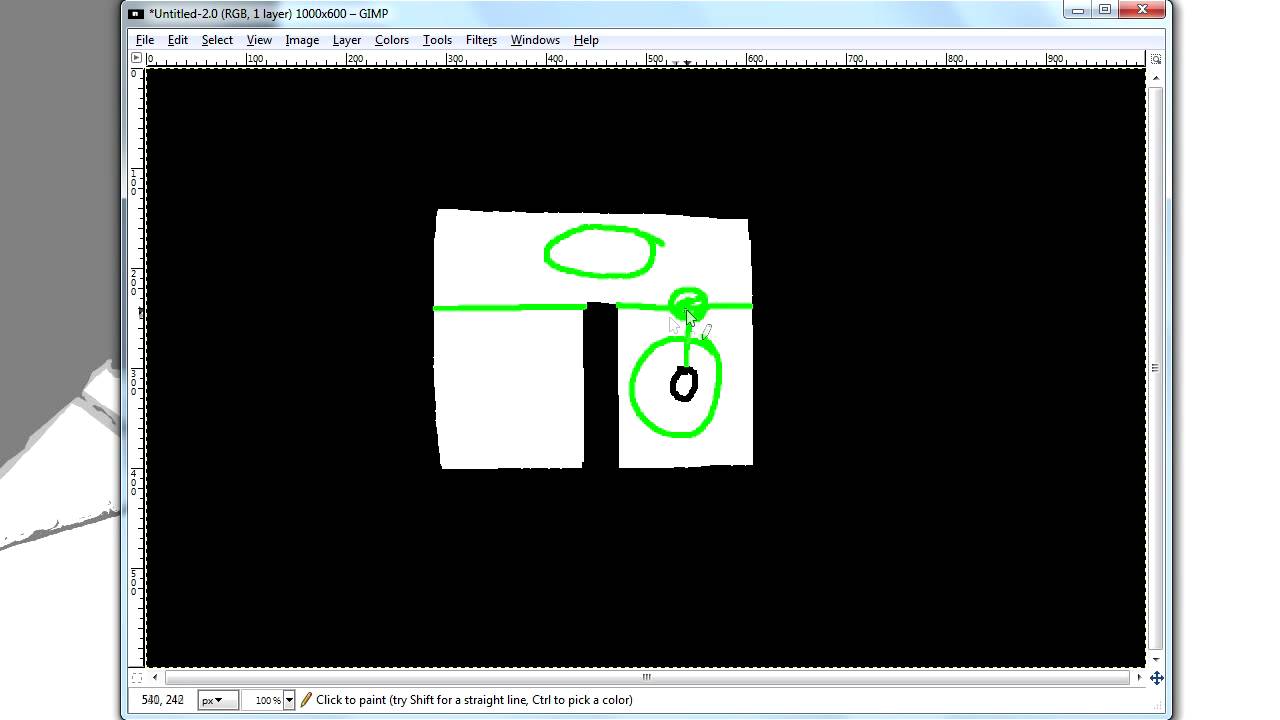Open the Layer menu

tap(347, 40)
